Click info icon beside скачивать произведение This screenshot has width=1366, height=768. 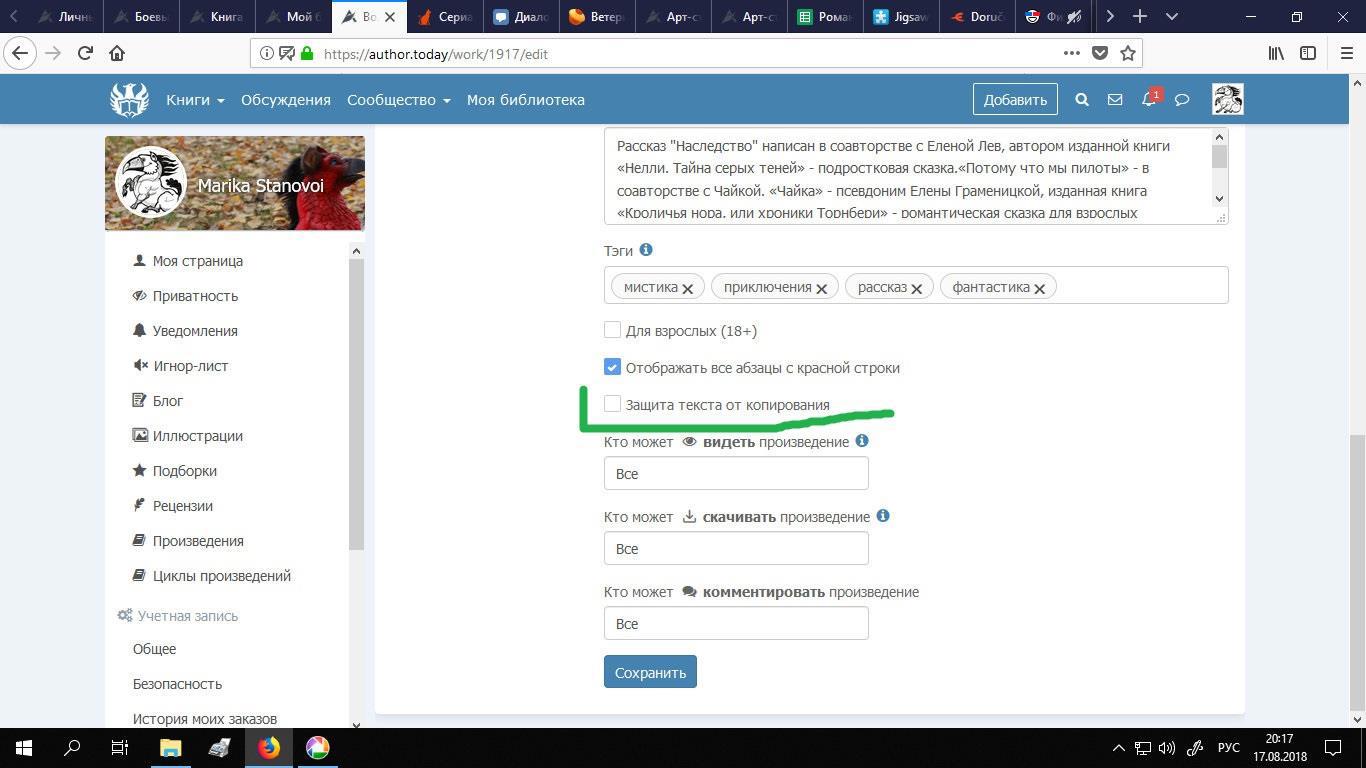point(883,516)
